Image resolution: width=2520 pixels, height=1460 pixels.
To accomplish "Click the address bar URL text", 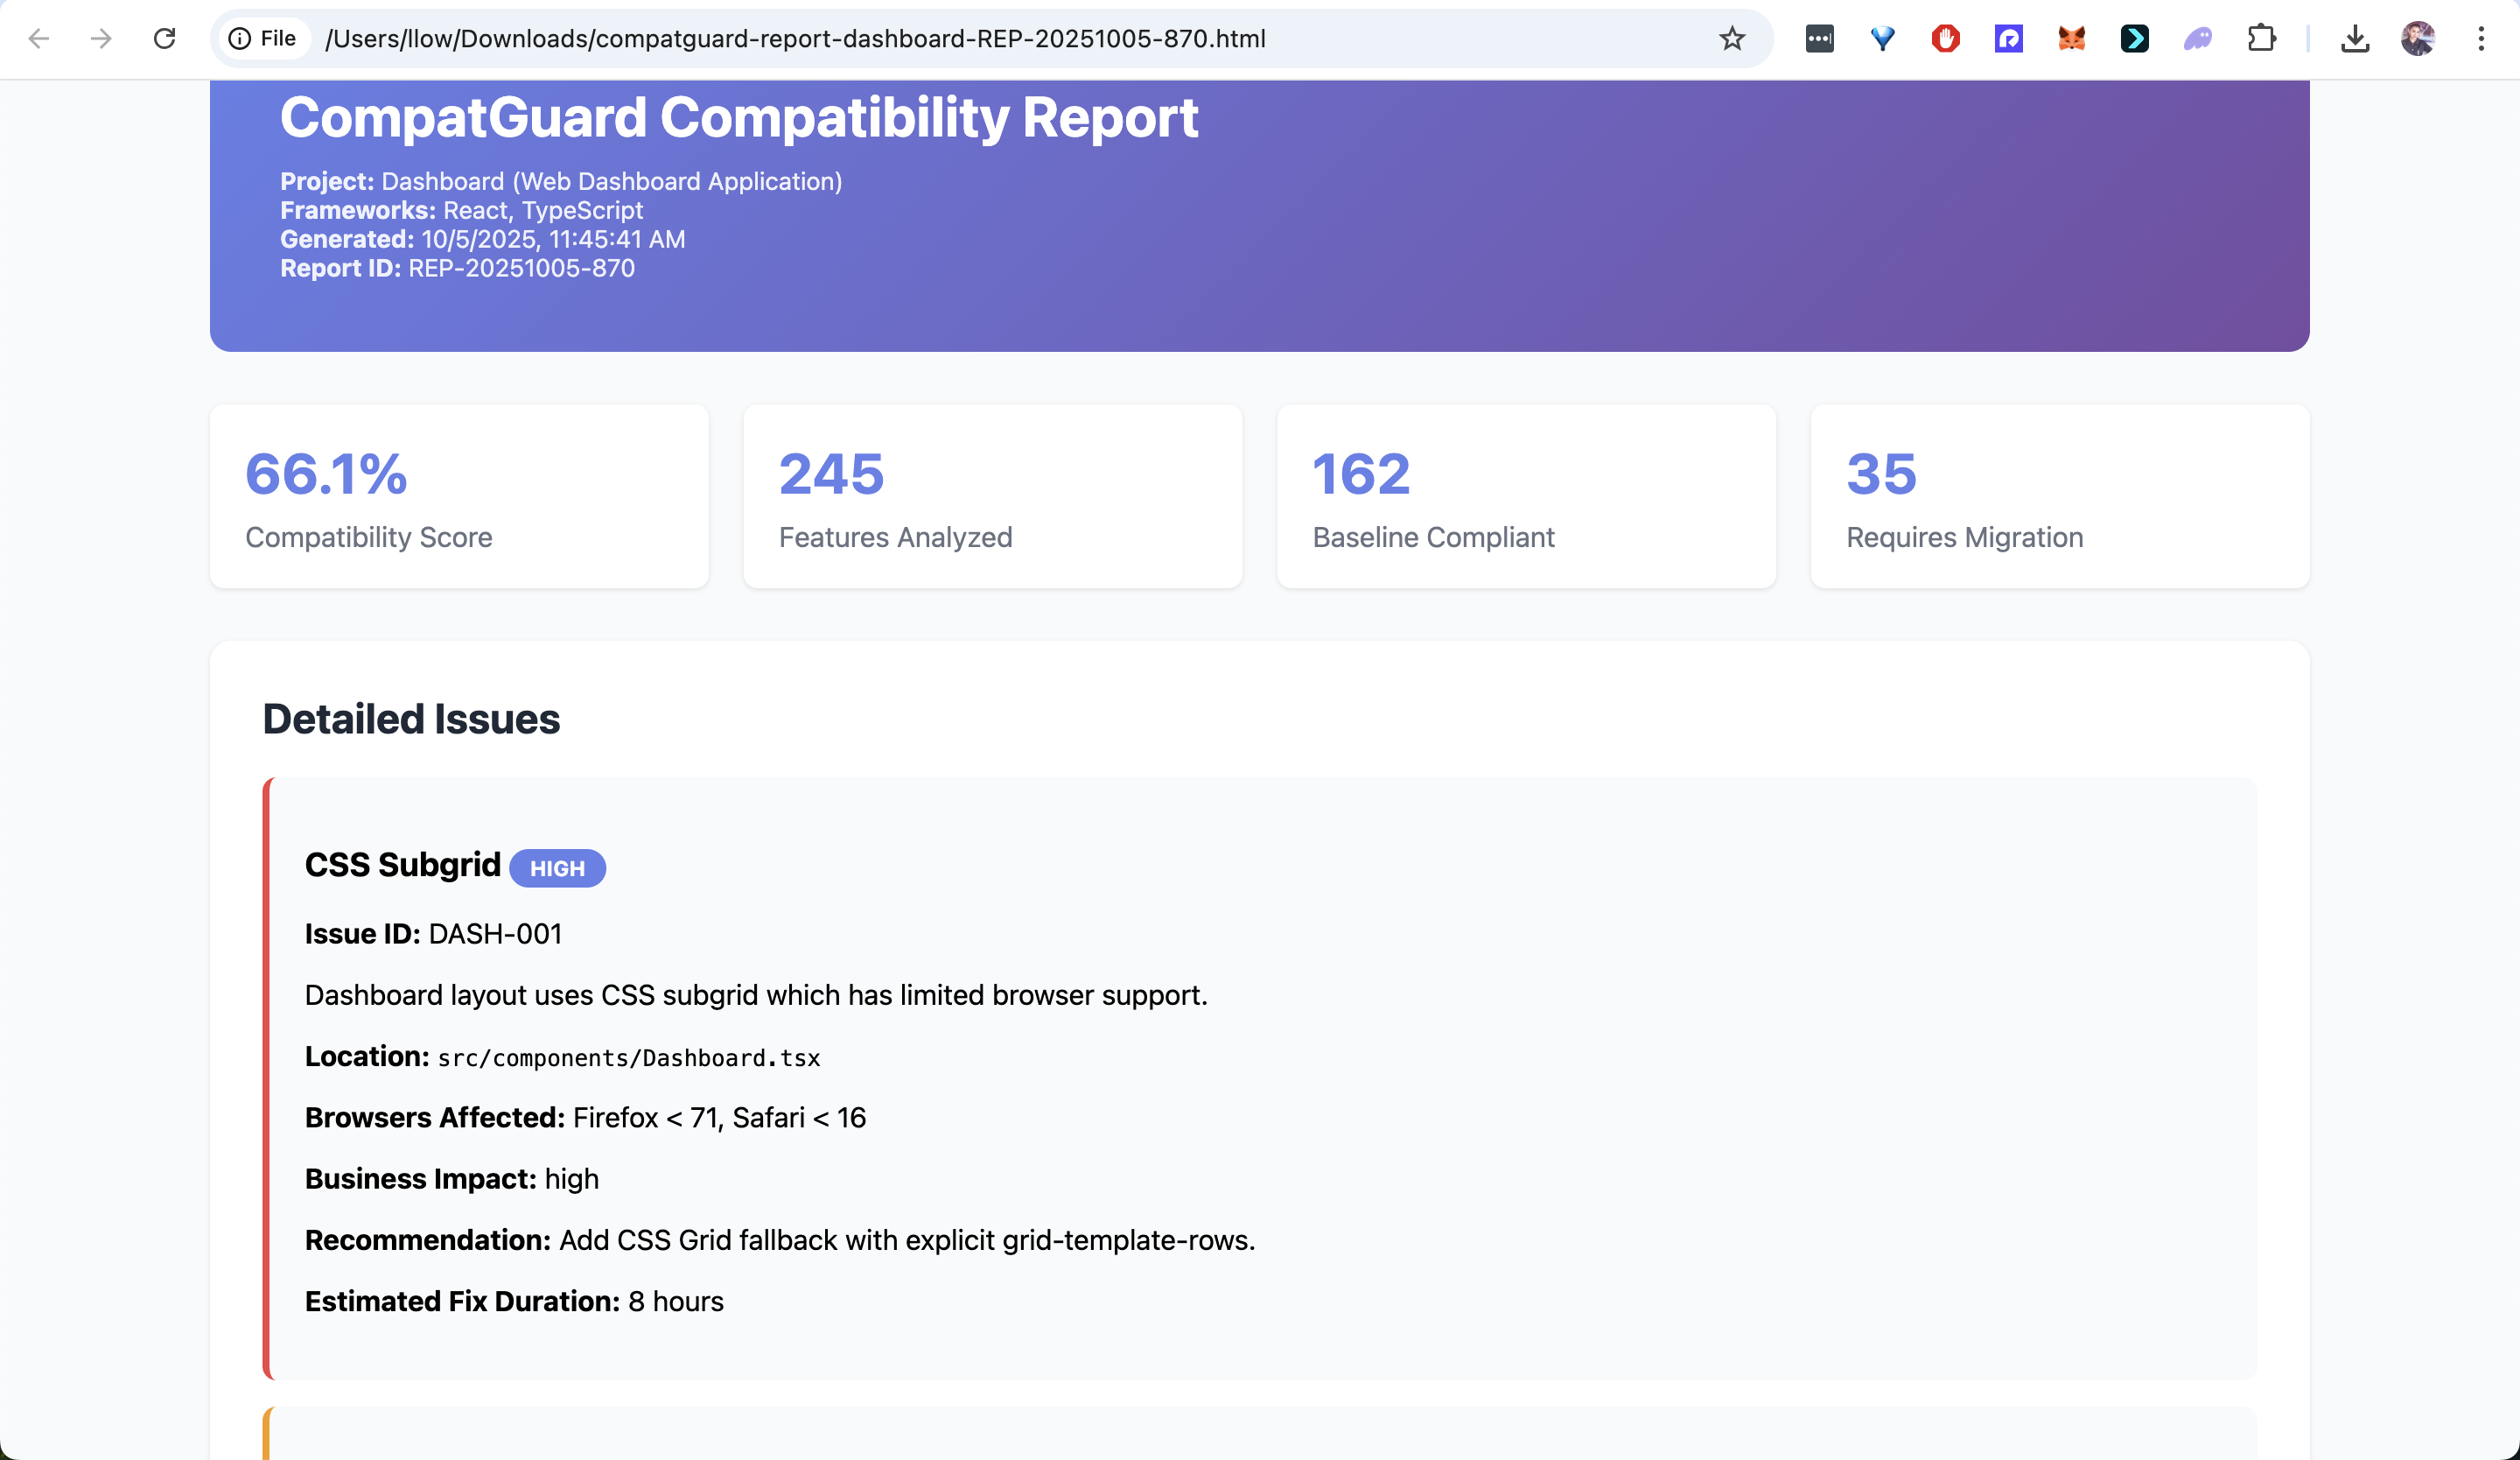I will pos(795,39).
